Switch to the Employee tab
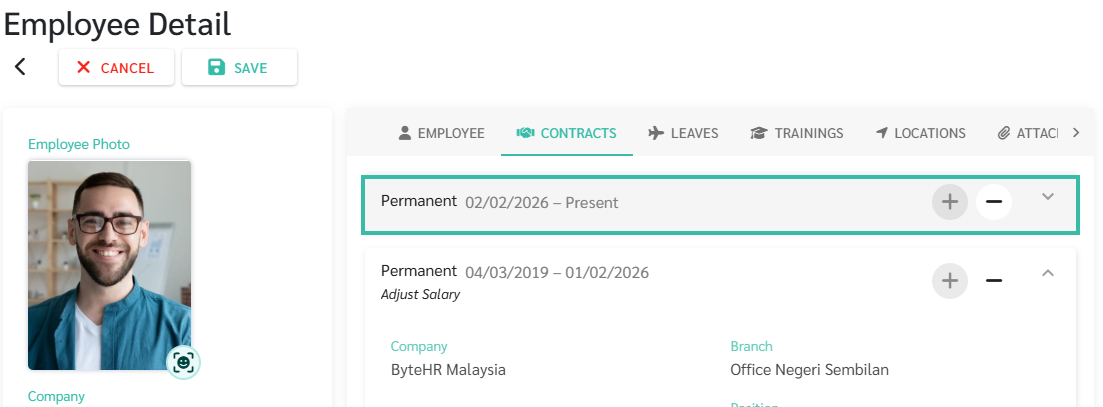 point(441,133)
